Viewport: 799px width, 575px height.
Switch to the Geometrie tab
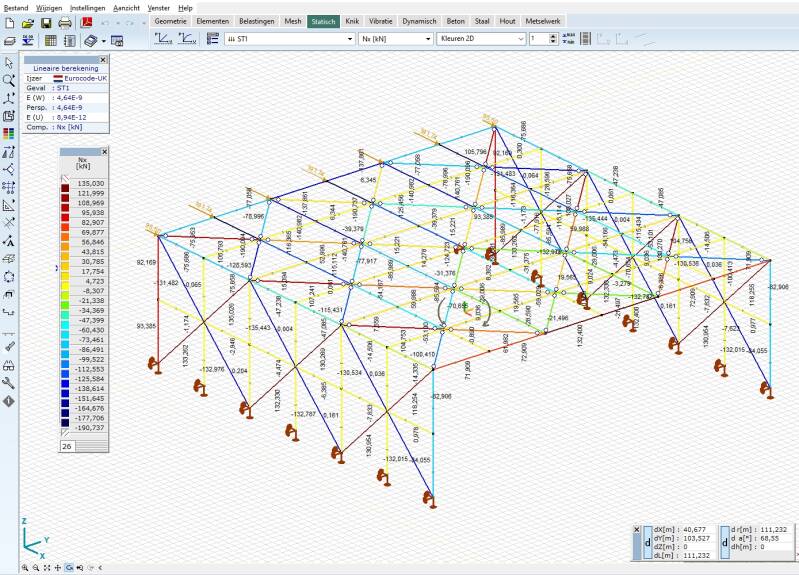170,21
